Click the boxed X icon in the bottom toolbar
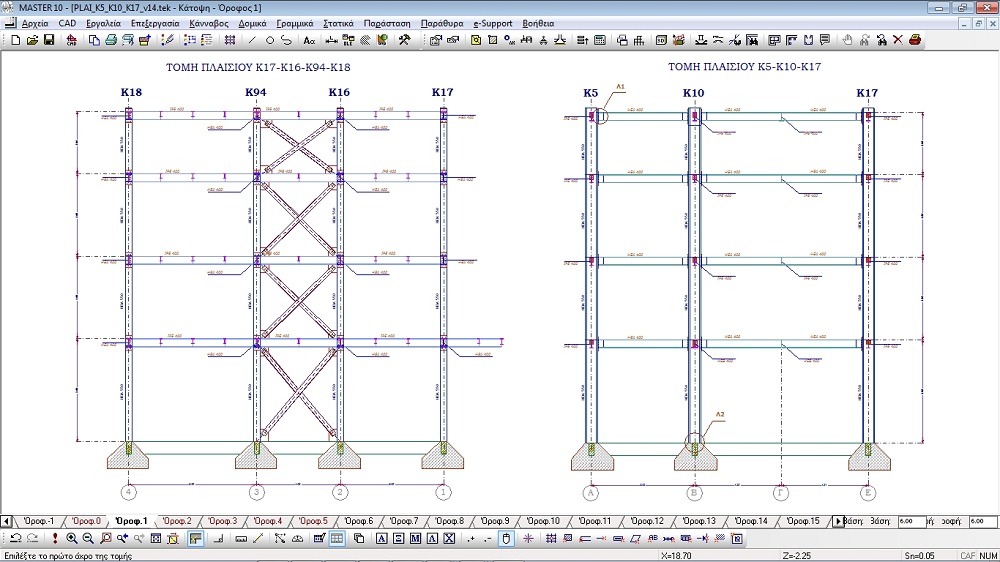Image resolution: width=1000 pixels, height=562 pixels. (450, 538)
